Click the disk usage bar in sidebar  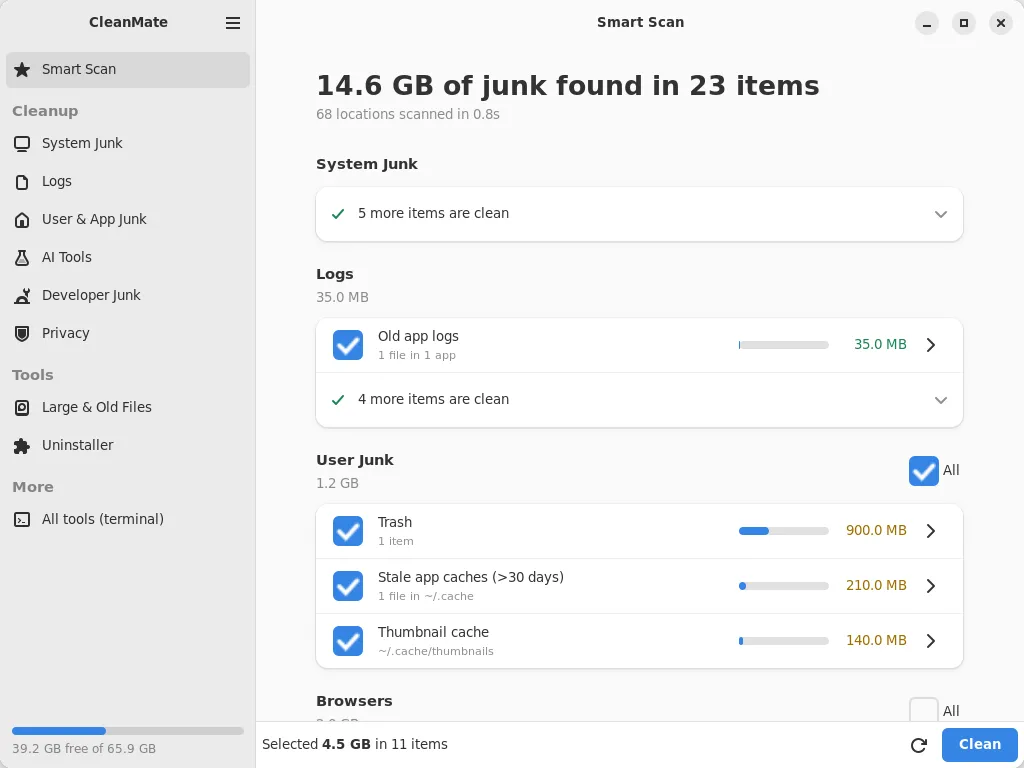pyautogui.click(x=128, y=731)
